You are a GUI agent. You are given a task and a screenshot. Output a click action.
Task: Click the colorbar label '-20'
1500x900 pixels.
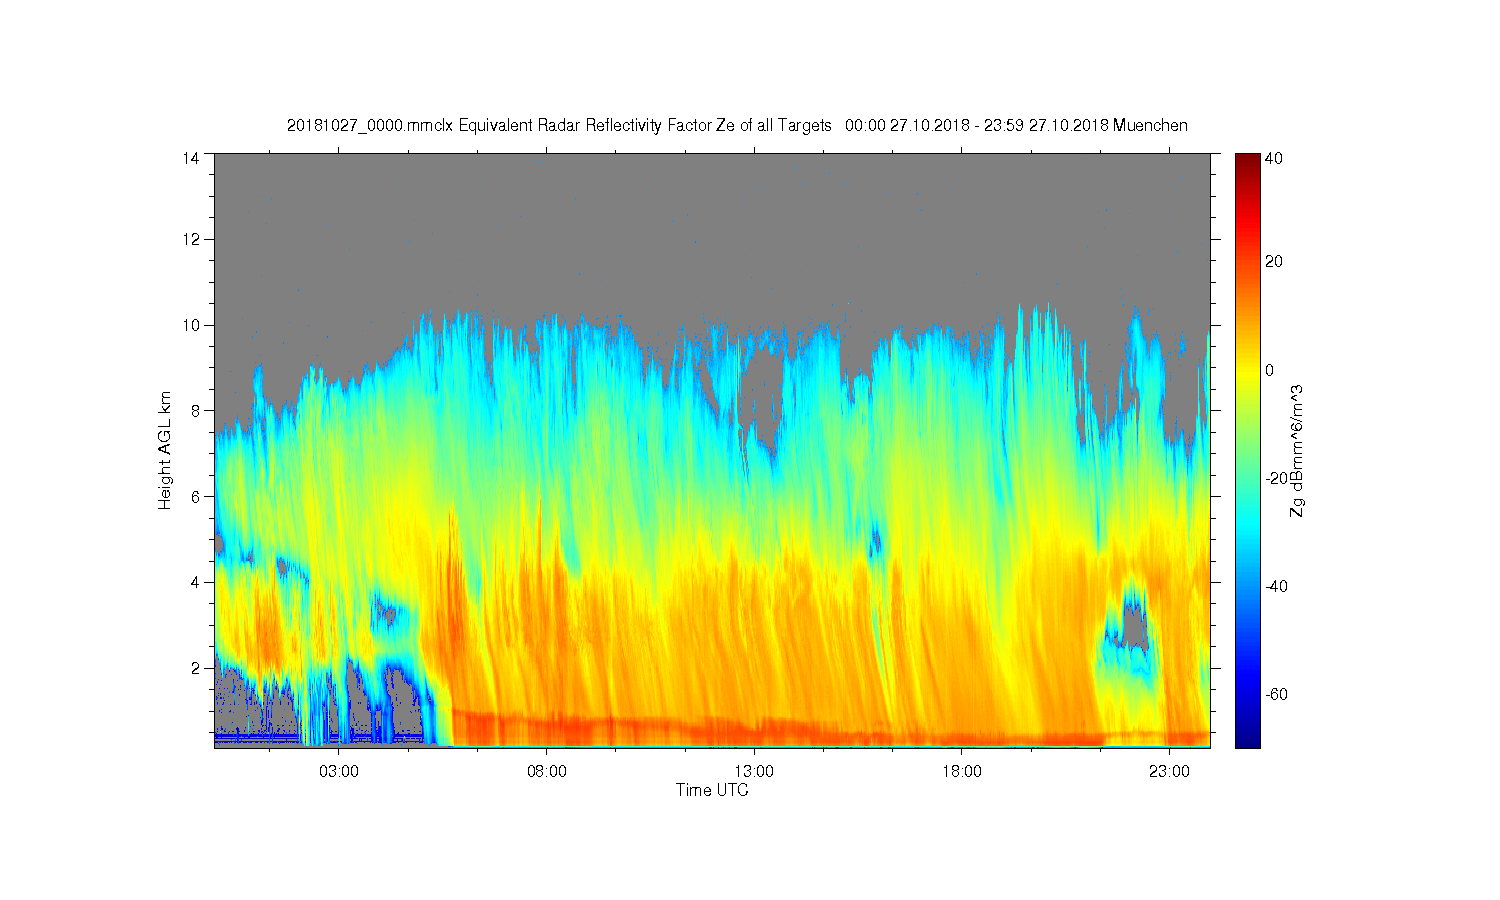[x=1276, y=478]
